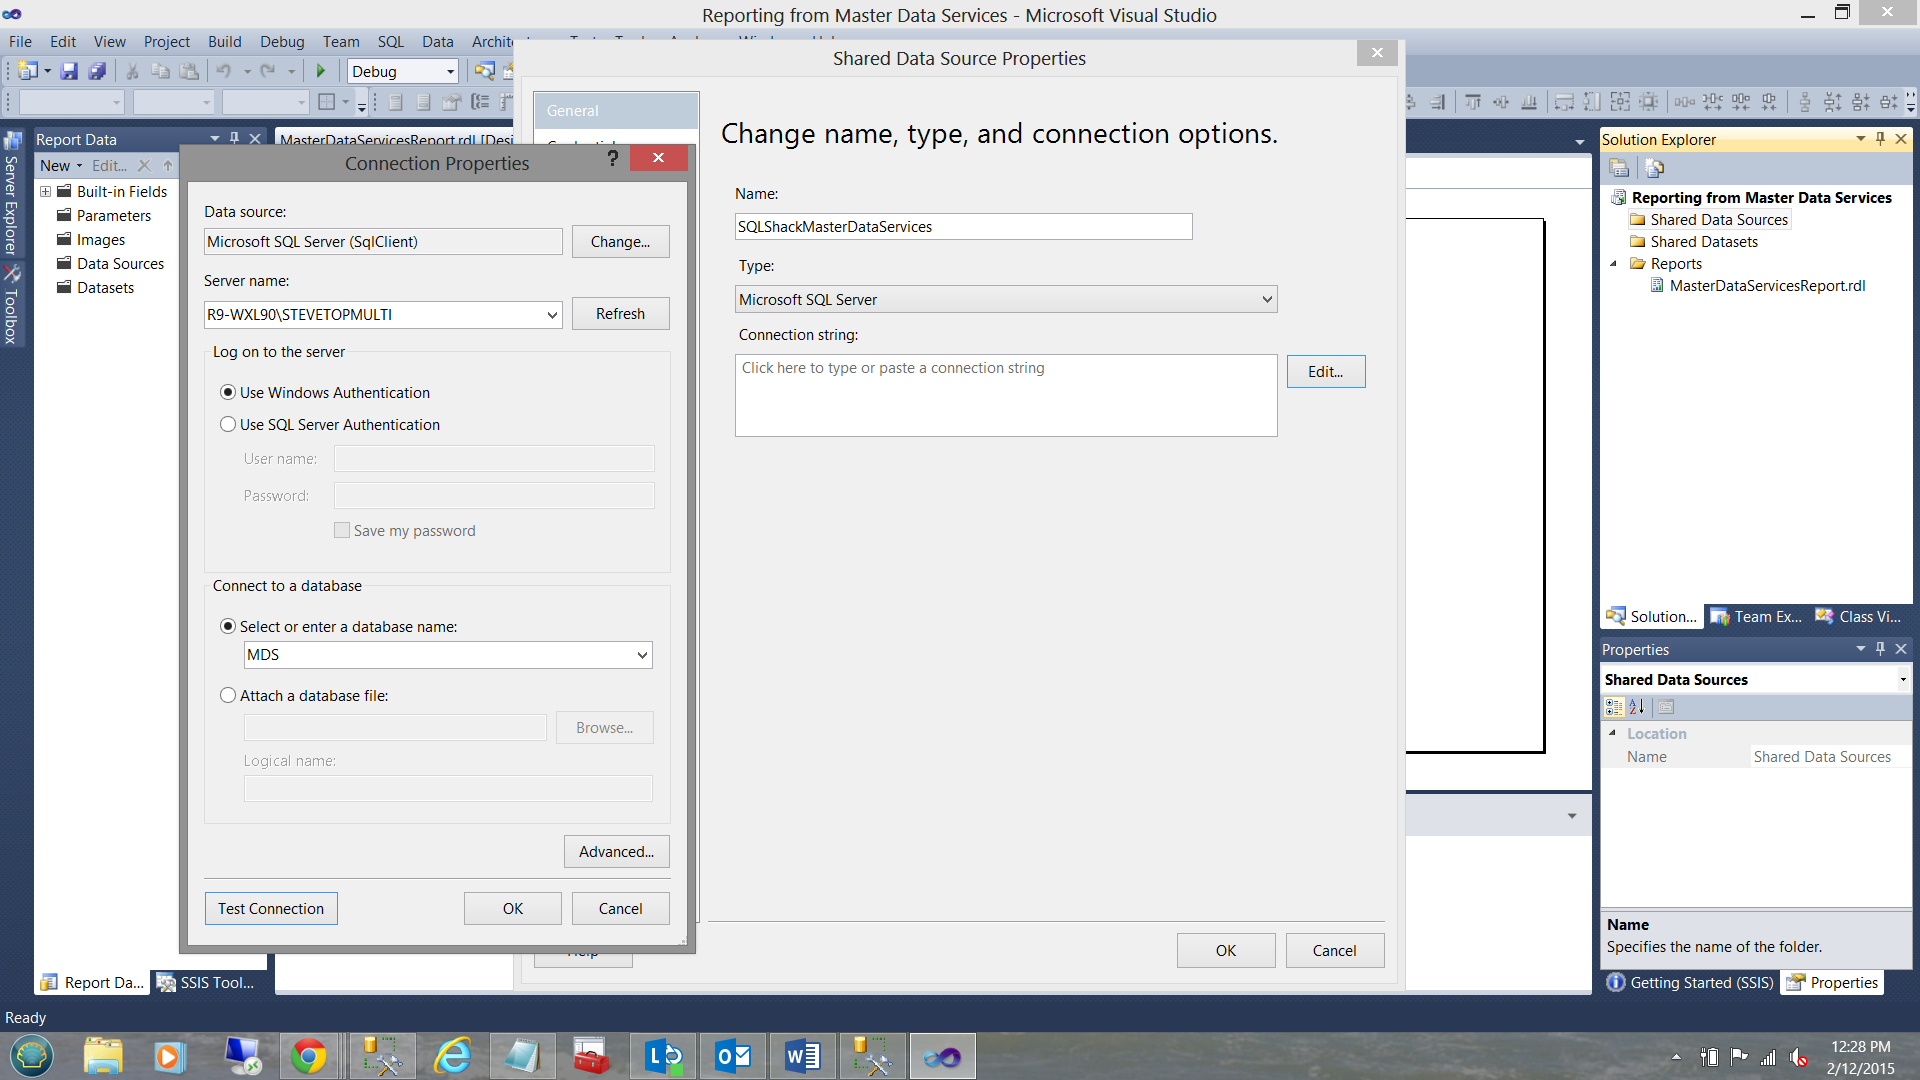Open the Connection Properties help question mark
The height and width of the screenshot is (1080, 1920).
tap(613, 158)
